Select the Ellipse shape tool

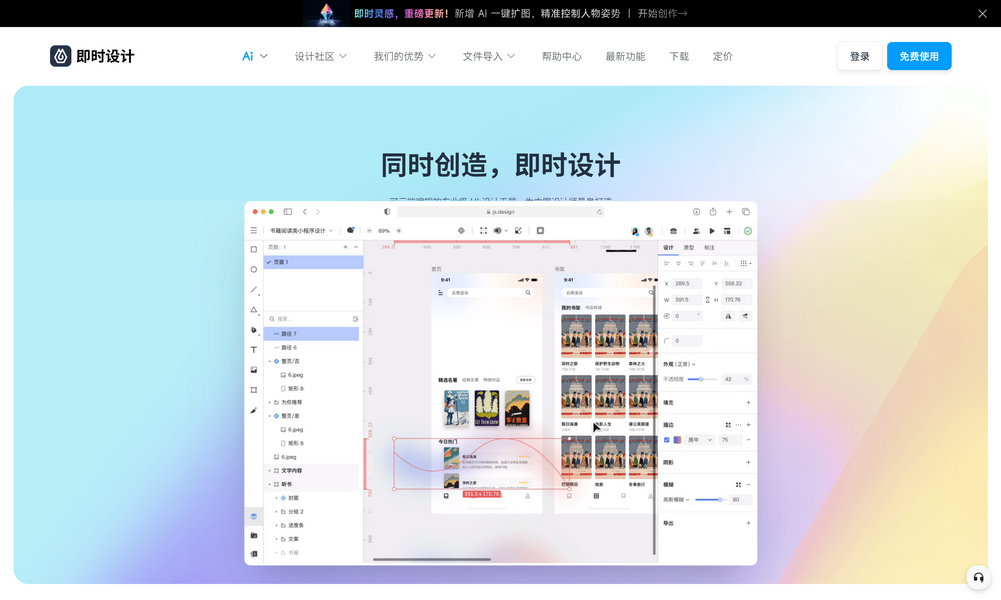pyautogui.click(x=254, y=269)
